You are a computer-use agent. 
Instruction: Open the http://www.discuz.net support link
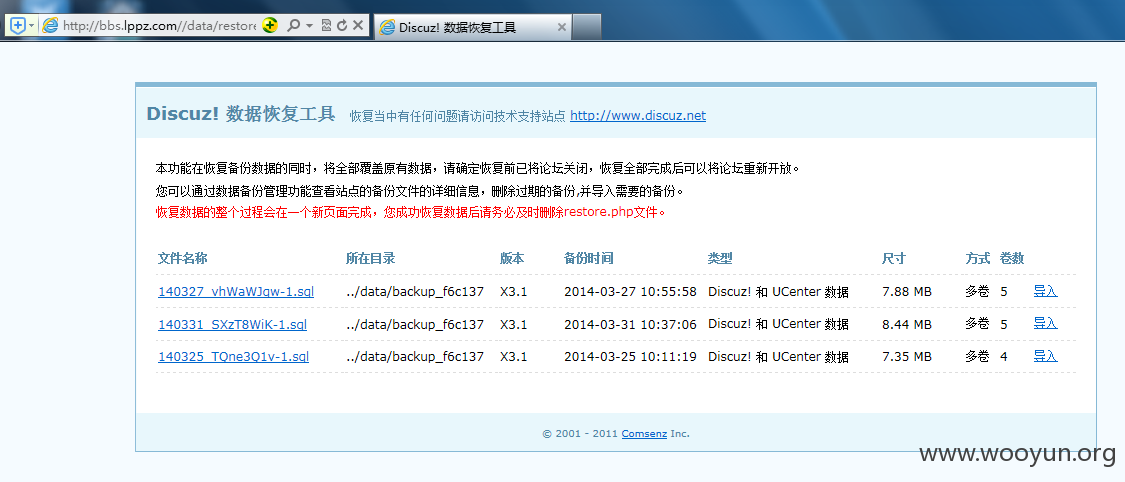coord(638,115)
